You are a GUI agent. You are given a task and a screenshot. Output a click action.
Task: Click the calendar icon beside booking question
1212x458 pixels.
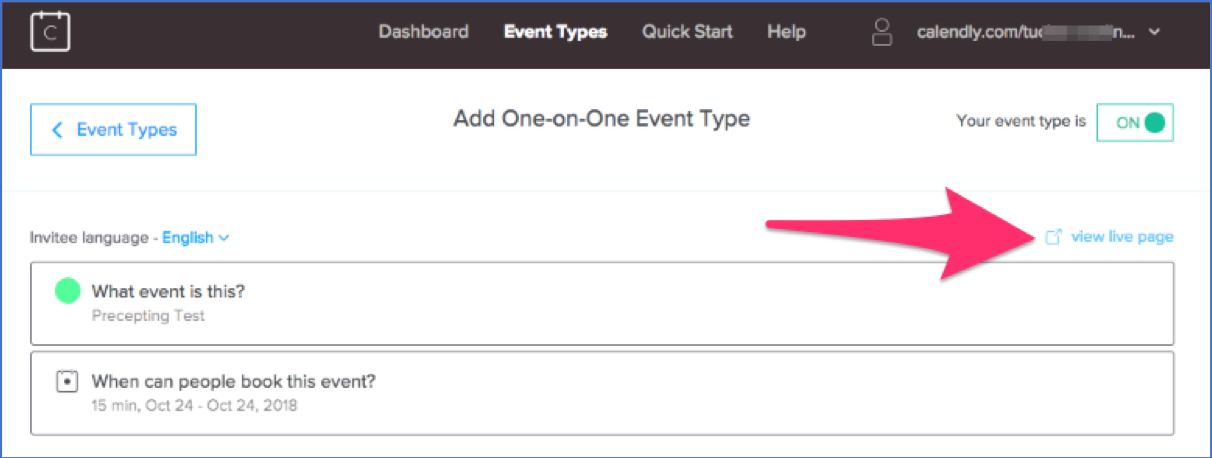click(x=68, y=381)
